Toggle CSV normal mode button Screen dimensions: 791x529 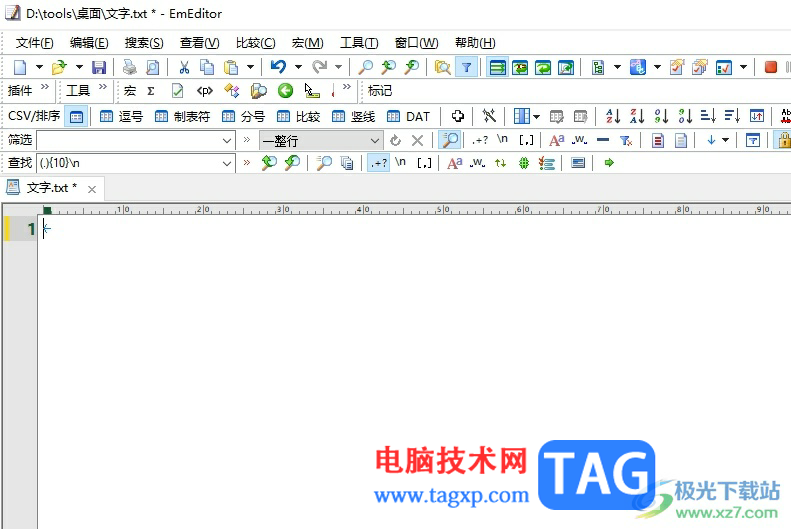point(76,116)
